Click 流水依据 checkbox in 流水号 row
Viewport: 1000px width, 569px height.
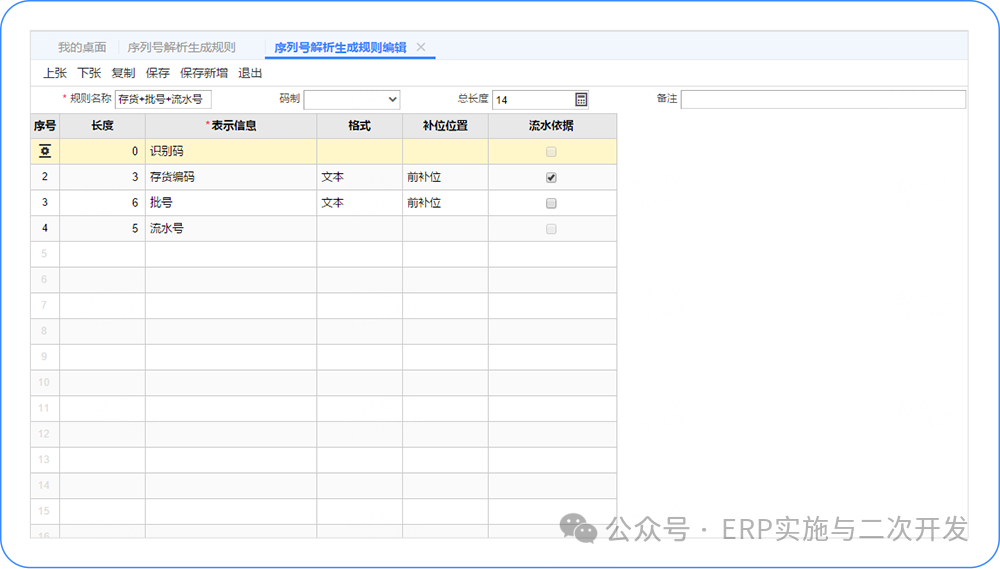[551, 229]
